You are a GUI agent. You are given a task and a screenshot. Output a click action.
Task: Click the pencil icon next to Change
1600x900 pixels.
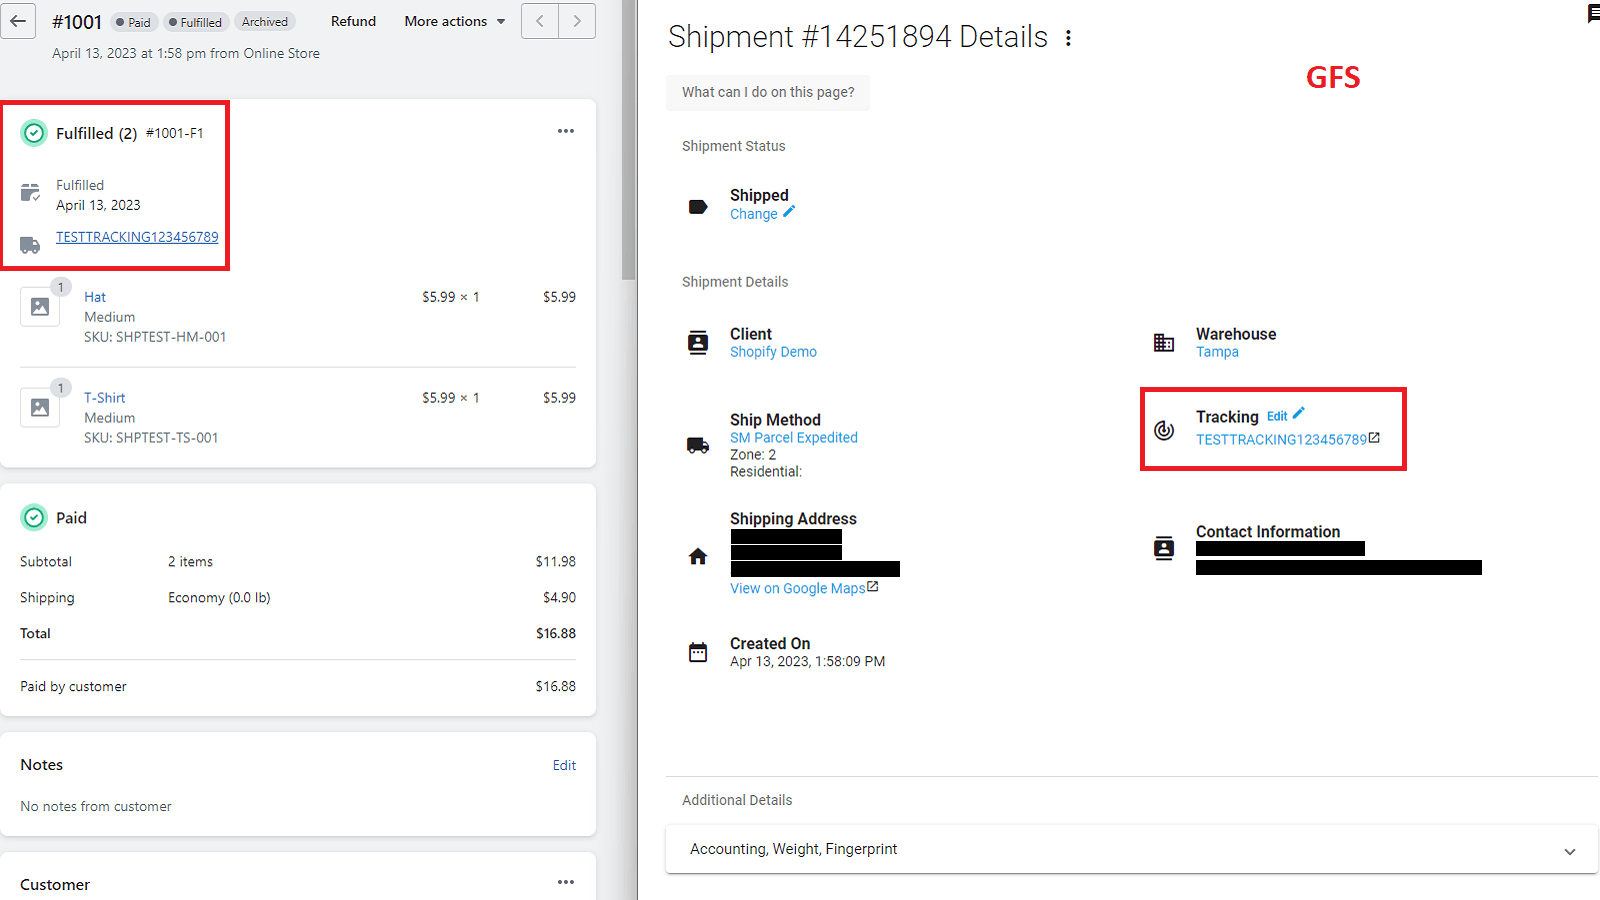788,211
